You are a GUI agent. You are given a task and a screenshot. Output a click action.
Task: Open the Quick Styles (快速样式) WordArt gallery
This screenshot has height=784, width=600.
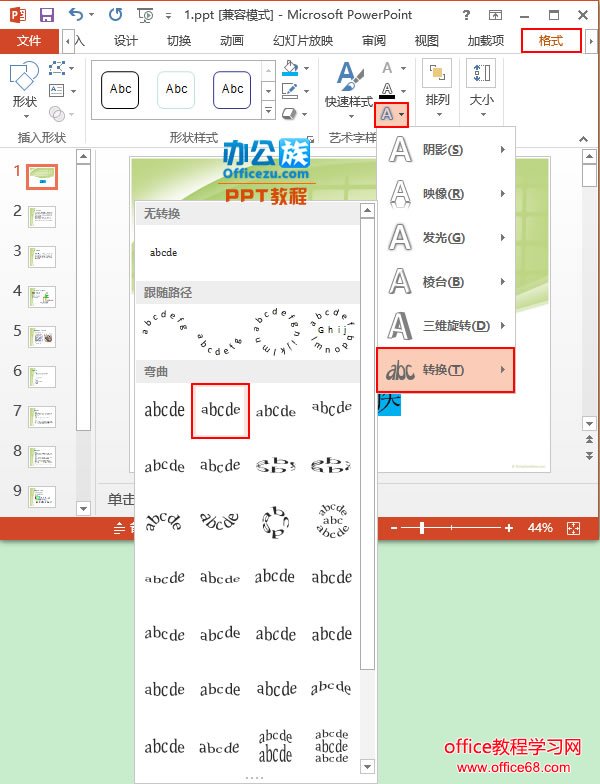(350, 90)
